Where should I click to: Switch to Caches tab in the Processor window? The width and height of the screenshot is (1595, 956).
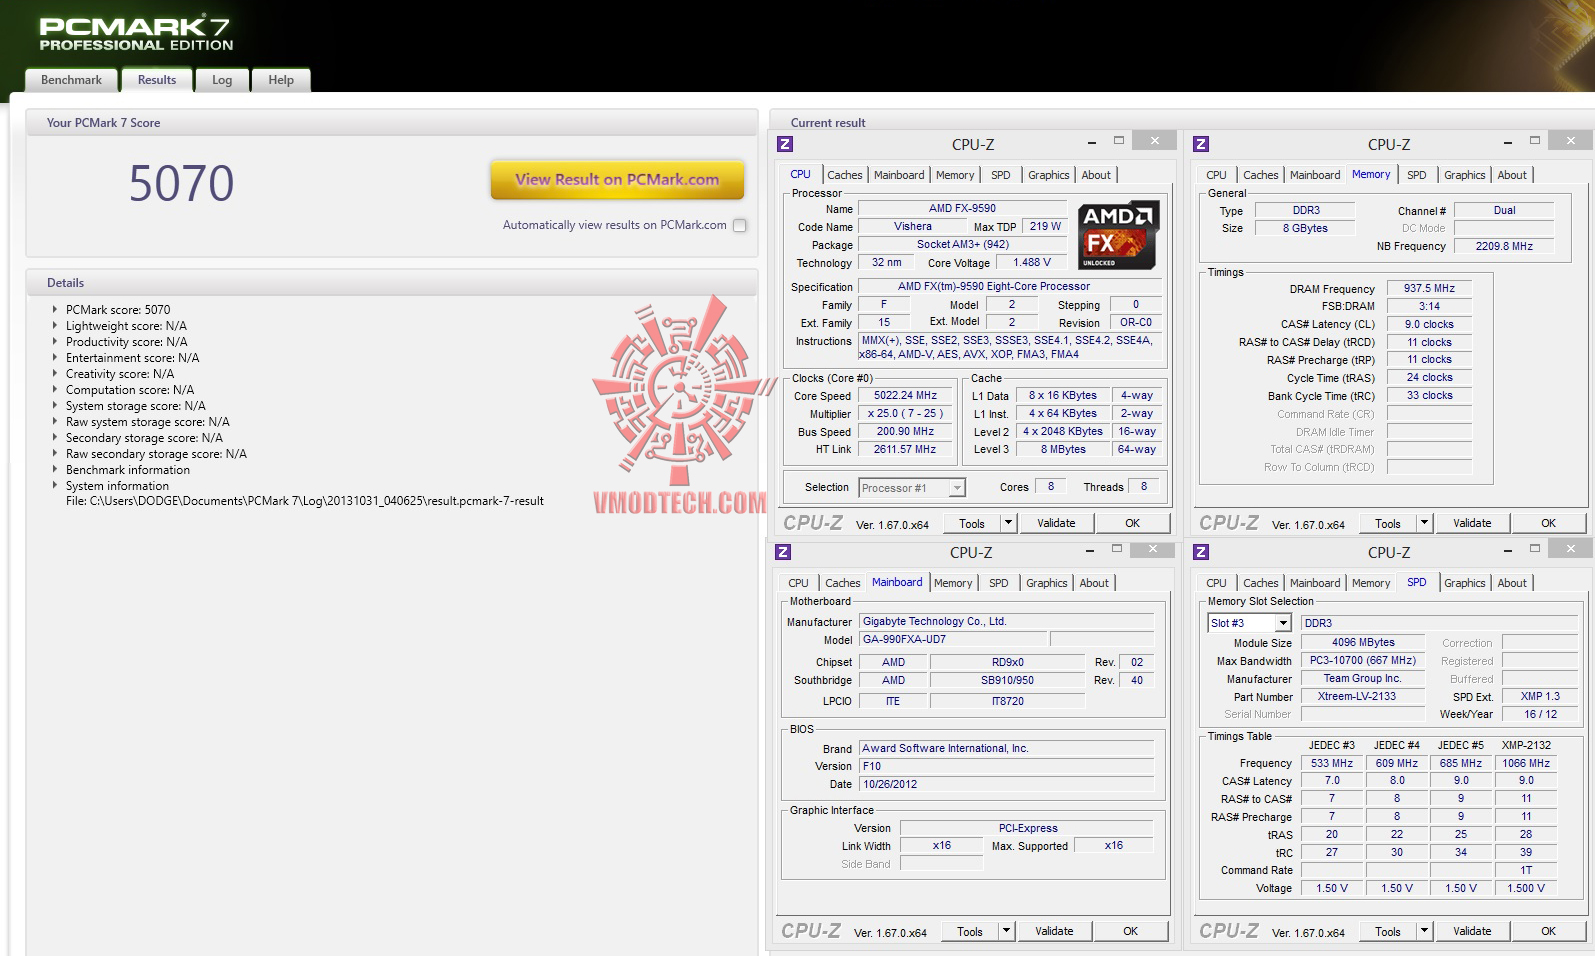point(845,175)
